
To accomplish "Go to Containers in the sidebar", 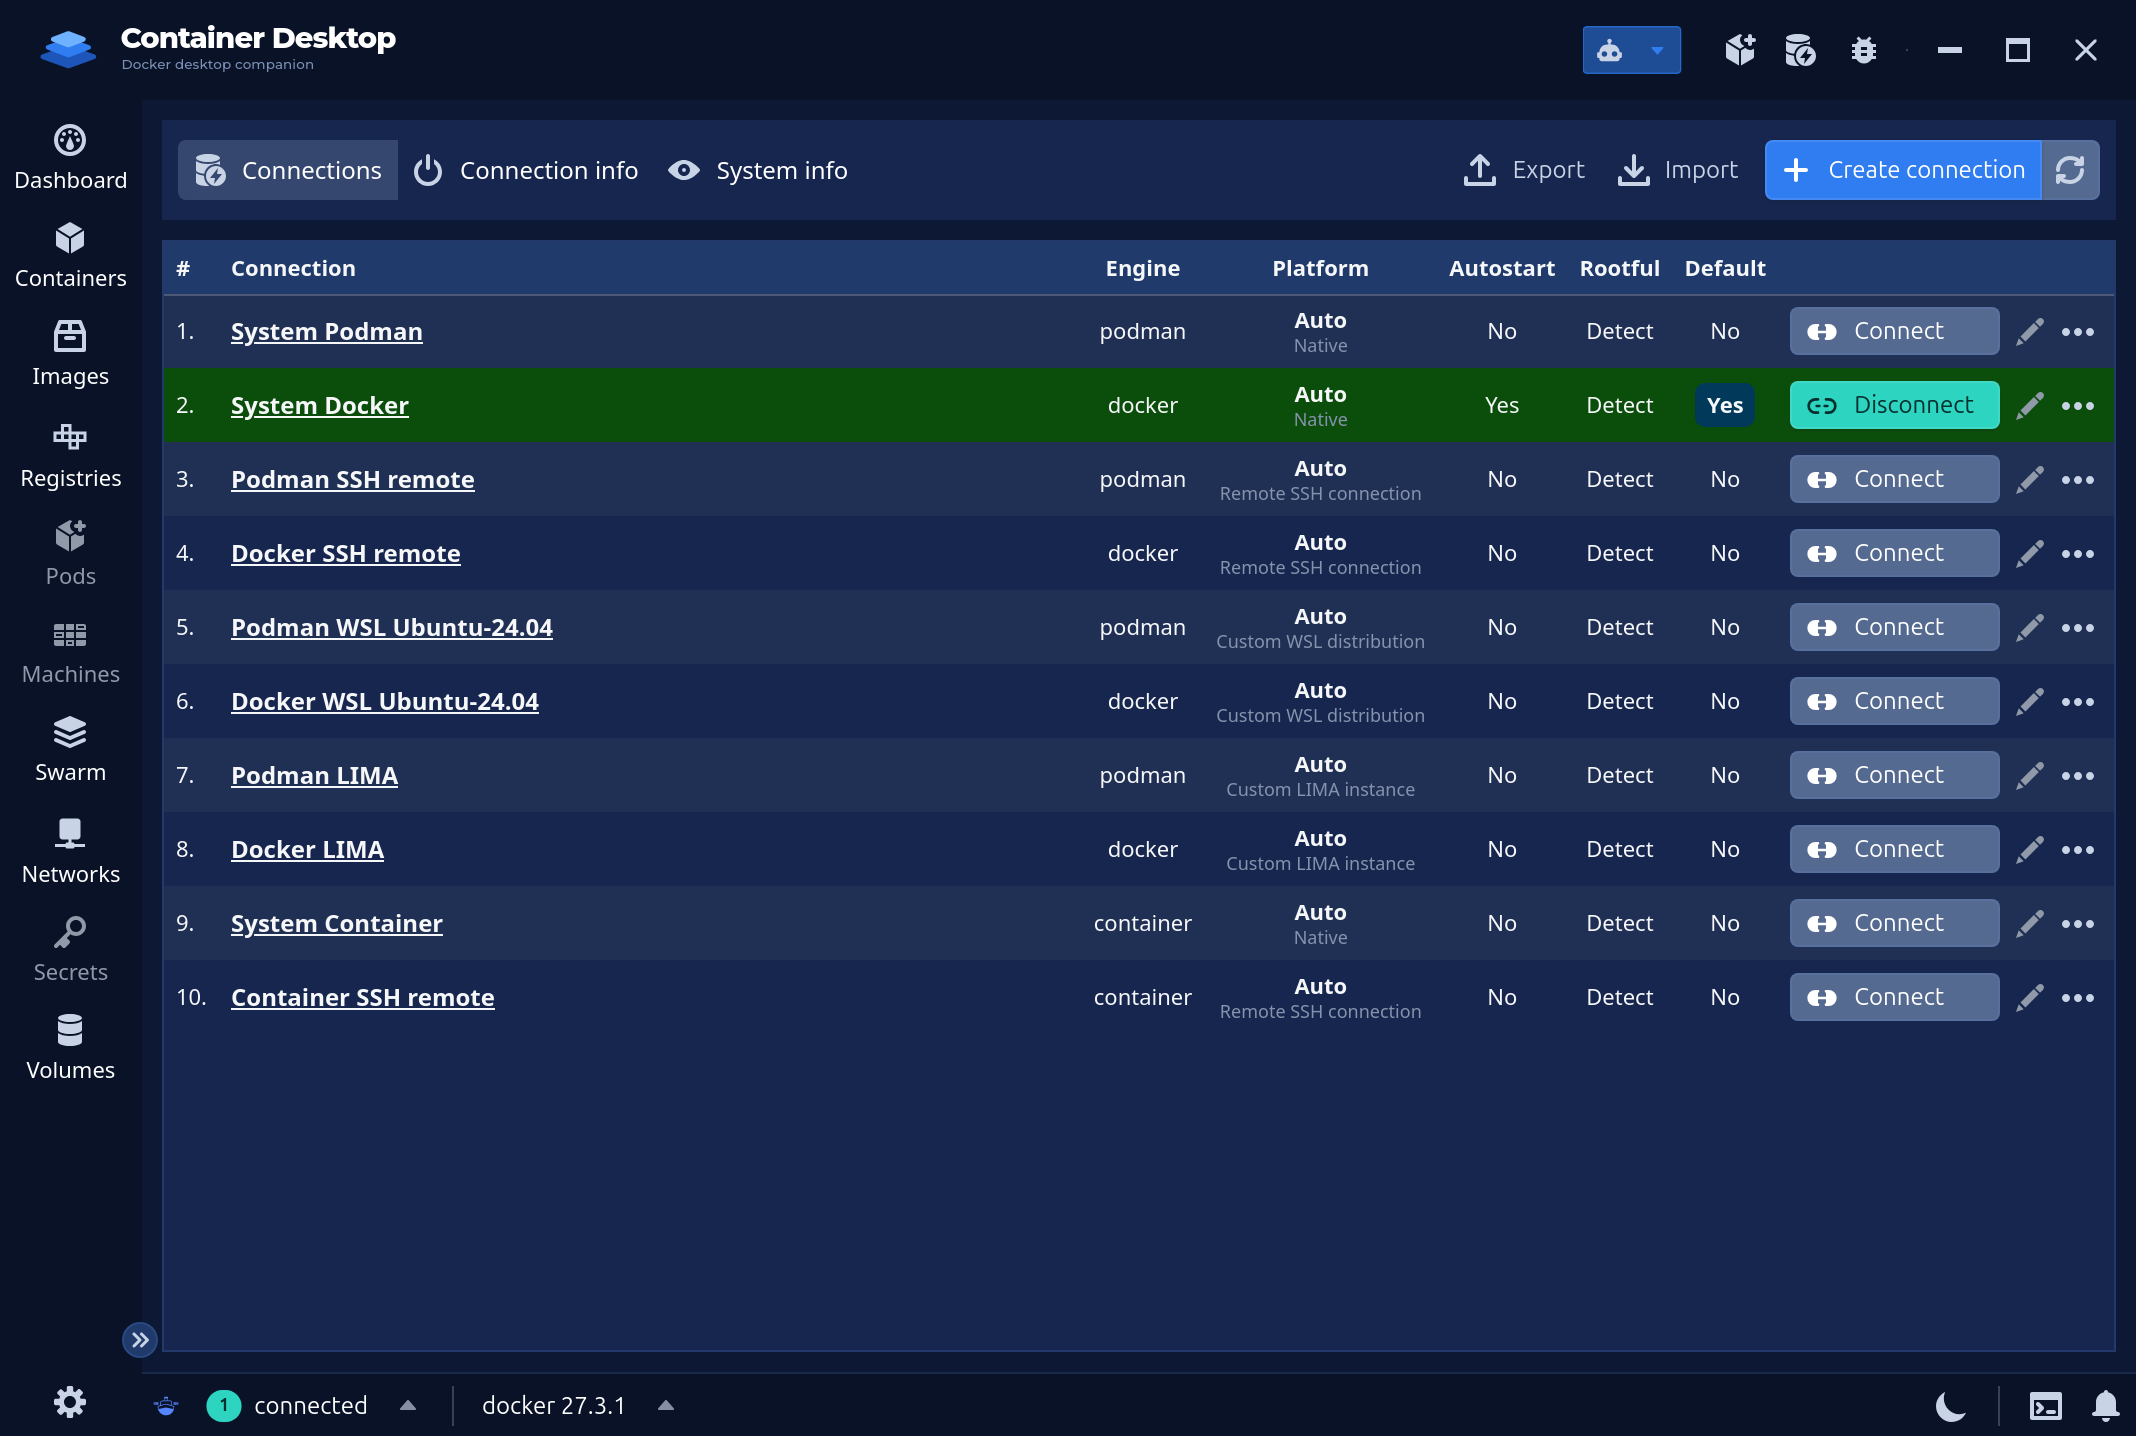I will point(70,255).
